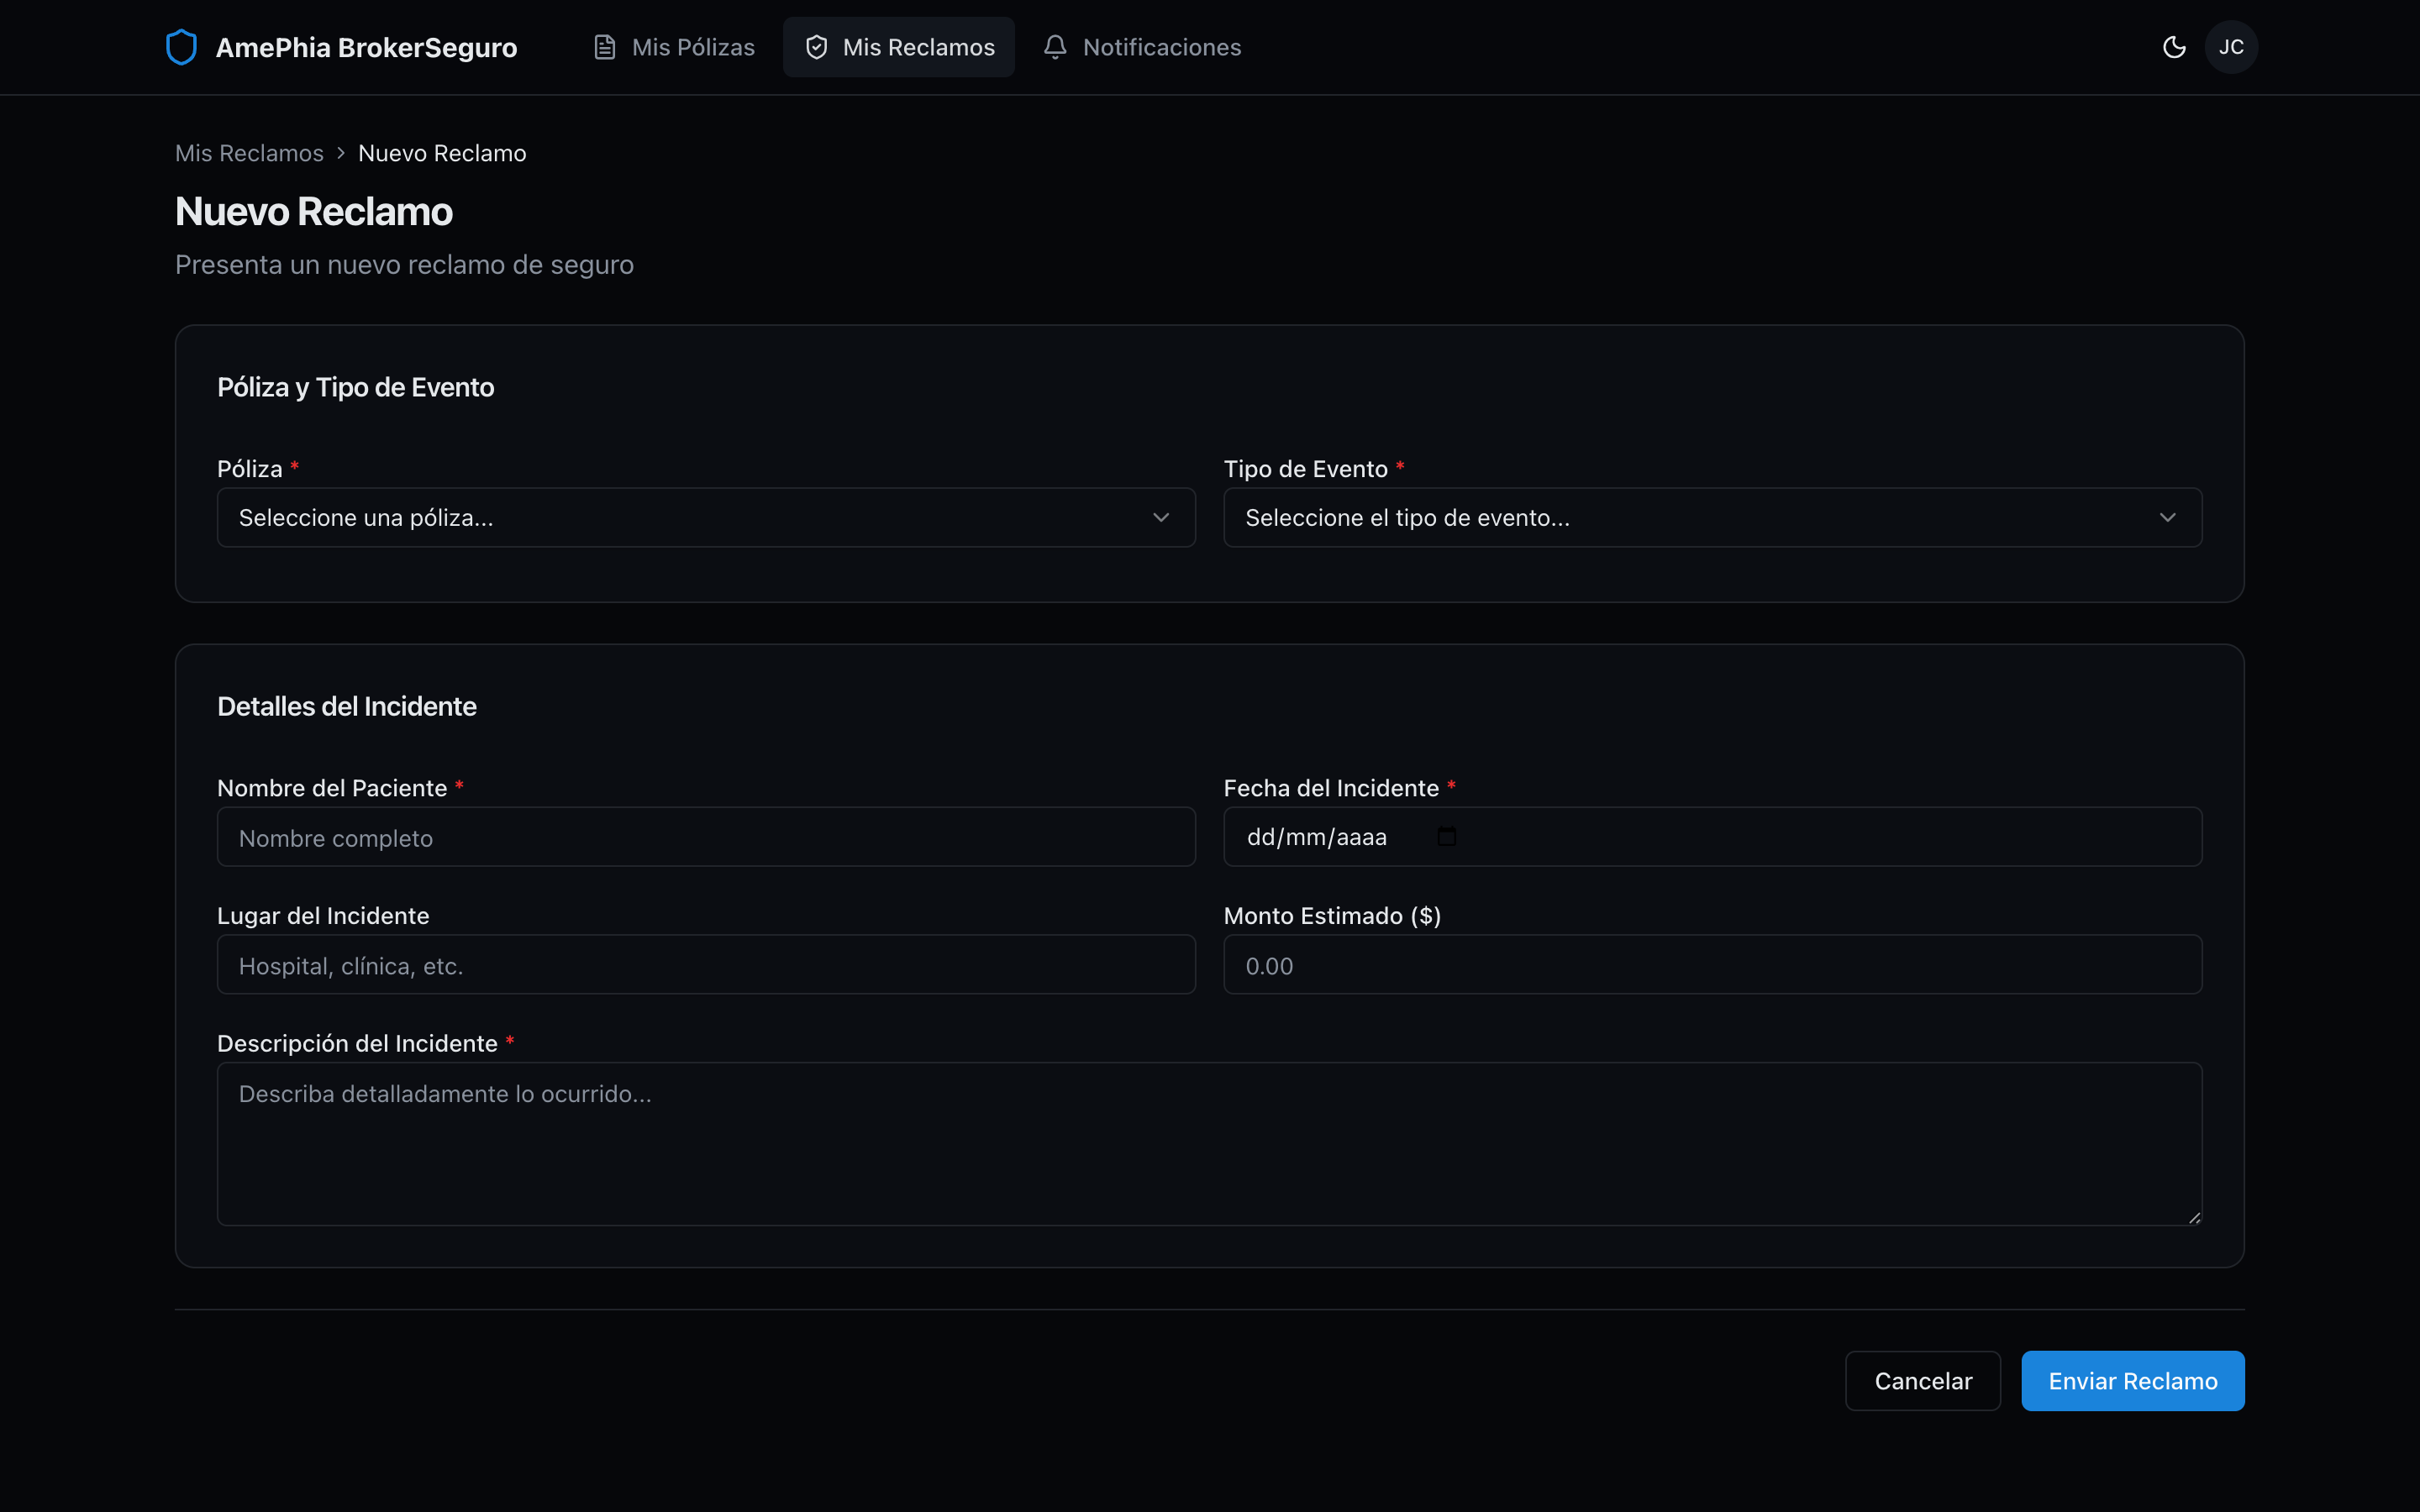Click the Cancelar button
Screen dimensions: 2420x1512
[1923, 1381]
